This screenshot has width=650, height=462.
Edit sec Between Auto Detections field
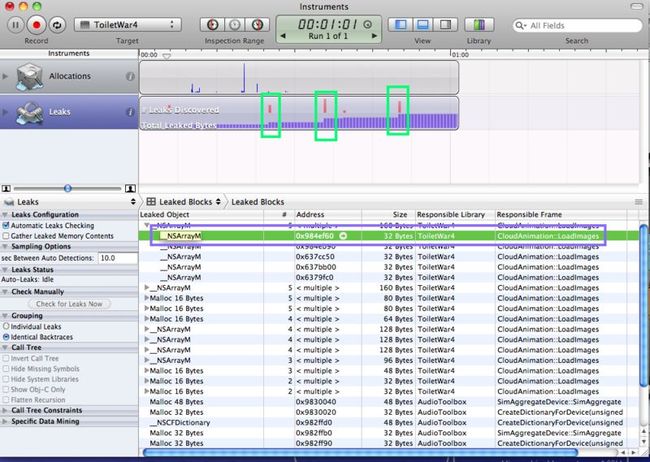coord(118,258)
